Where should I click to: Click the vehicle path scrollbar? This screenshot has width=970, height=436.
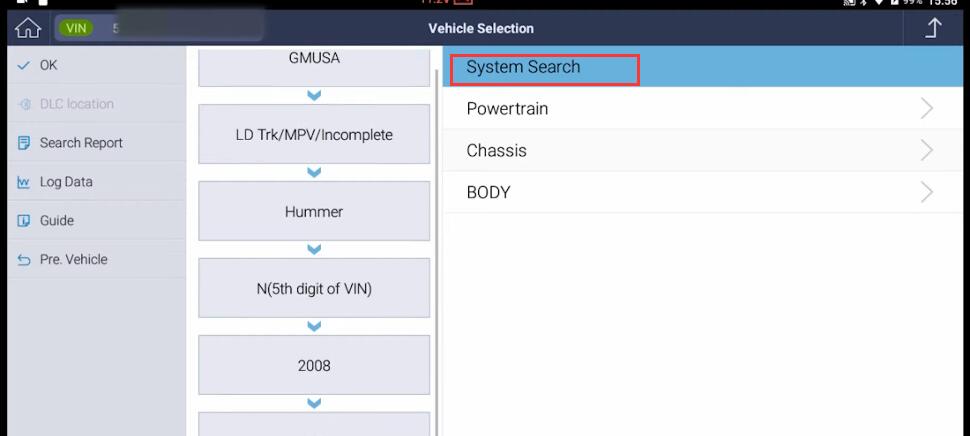pos(438,247)
